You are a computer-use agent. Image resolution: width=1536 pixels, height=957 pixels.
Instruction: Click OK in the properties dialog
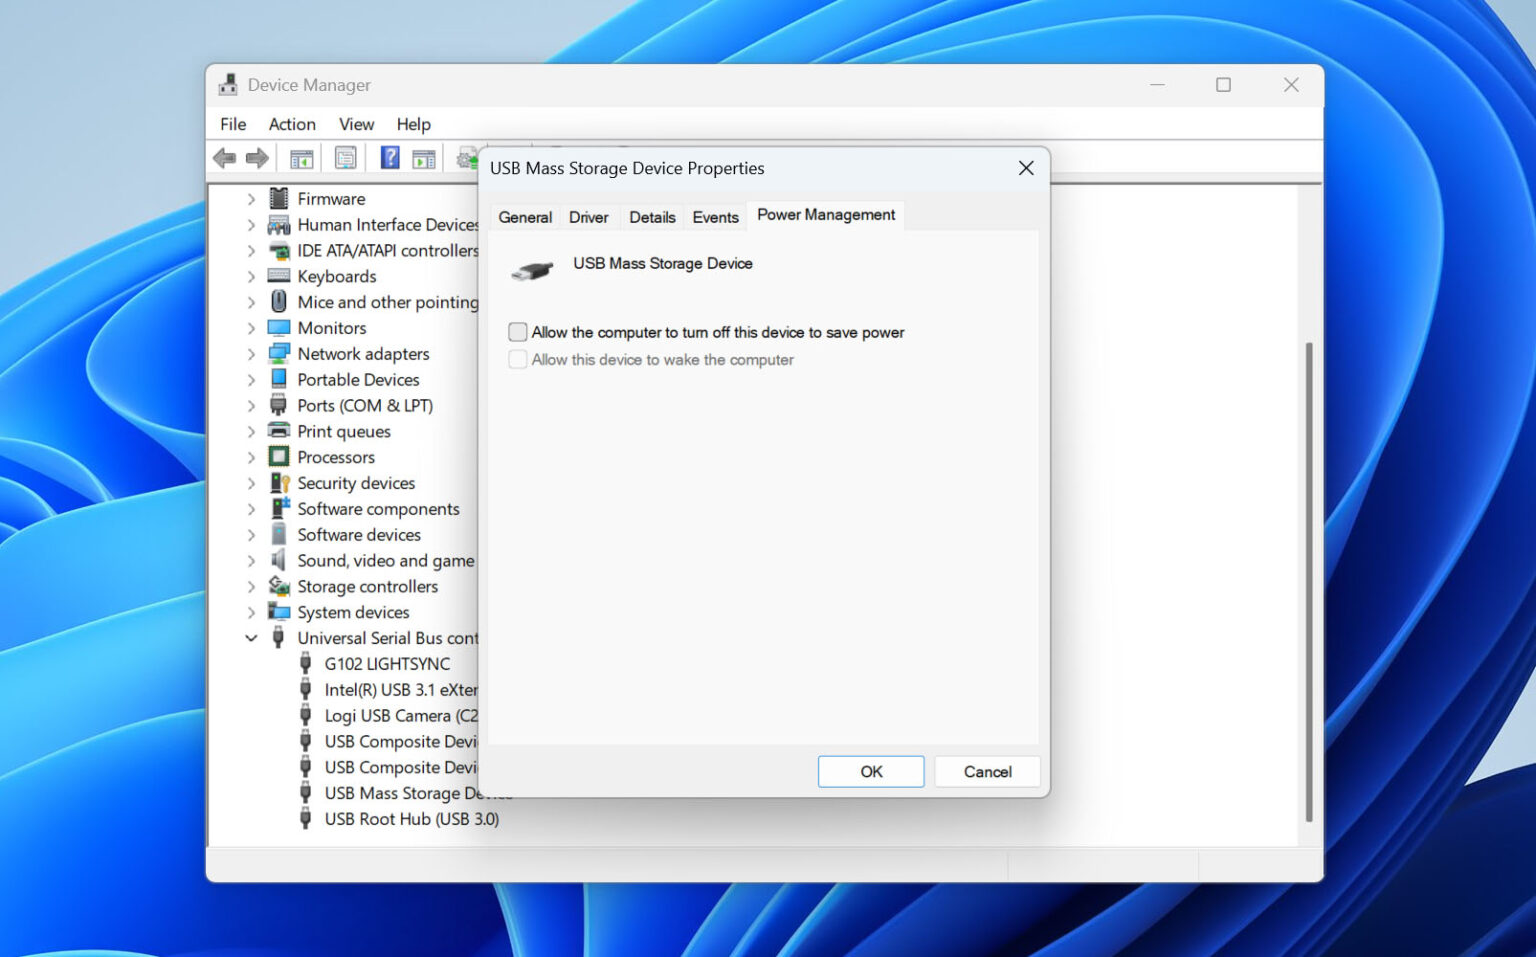coord(871,772)
